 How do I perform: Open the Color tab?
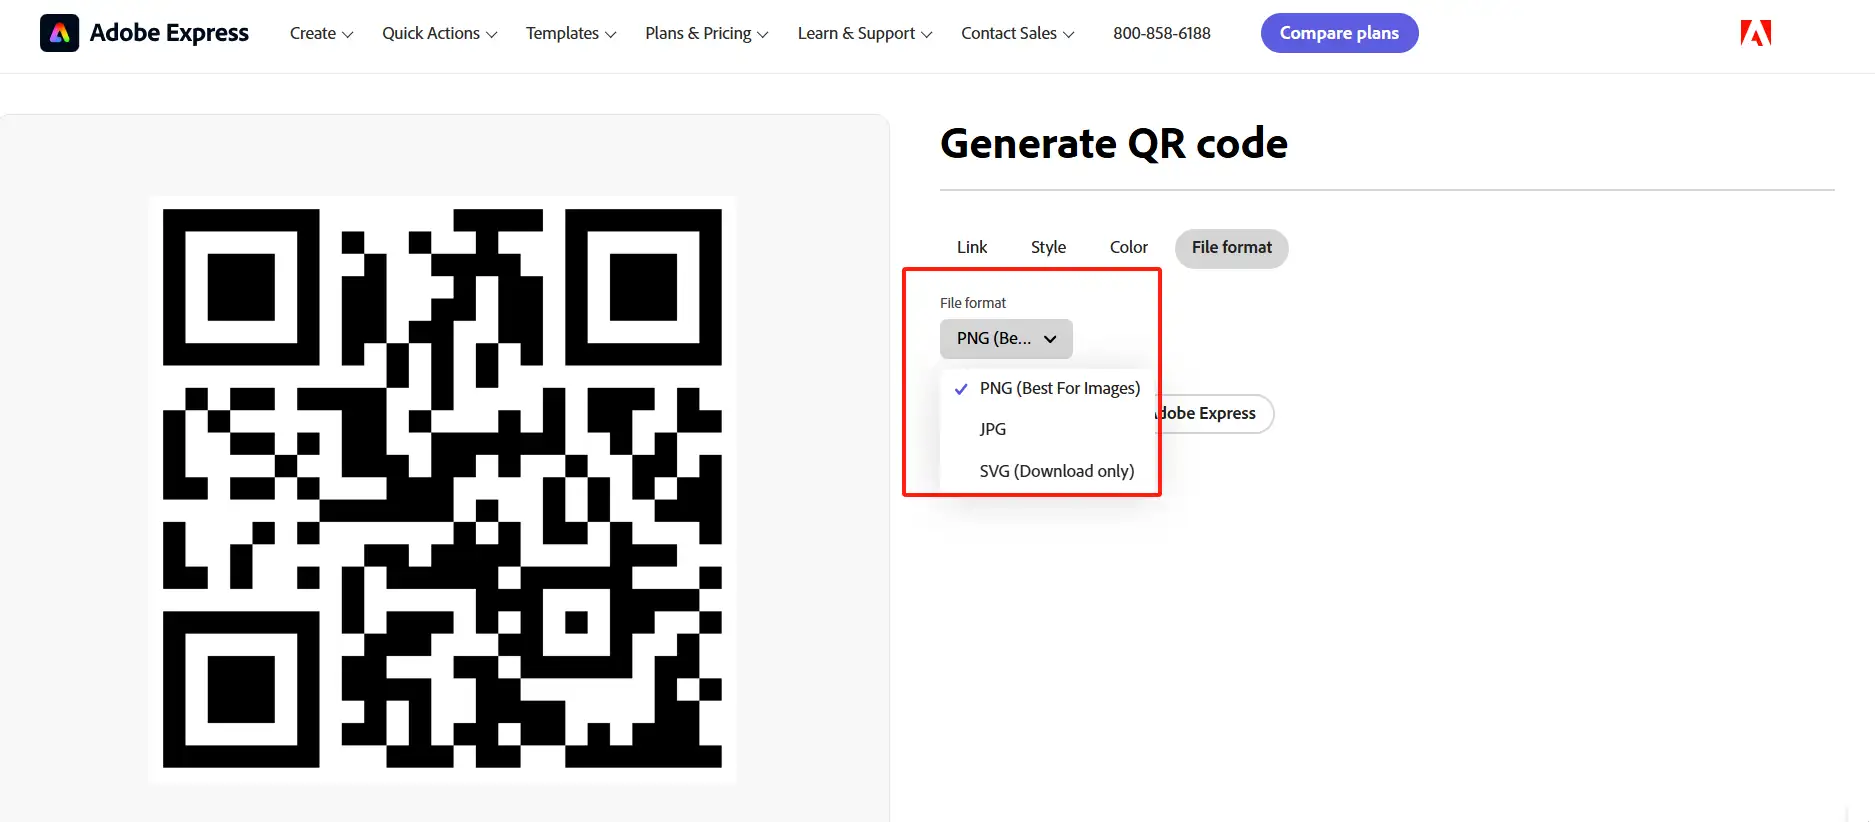pyautogui.click(x=1128, y=247)
